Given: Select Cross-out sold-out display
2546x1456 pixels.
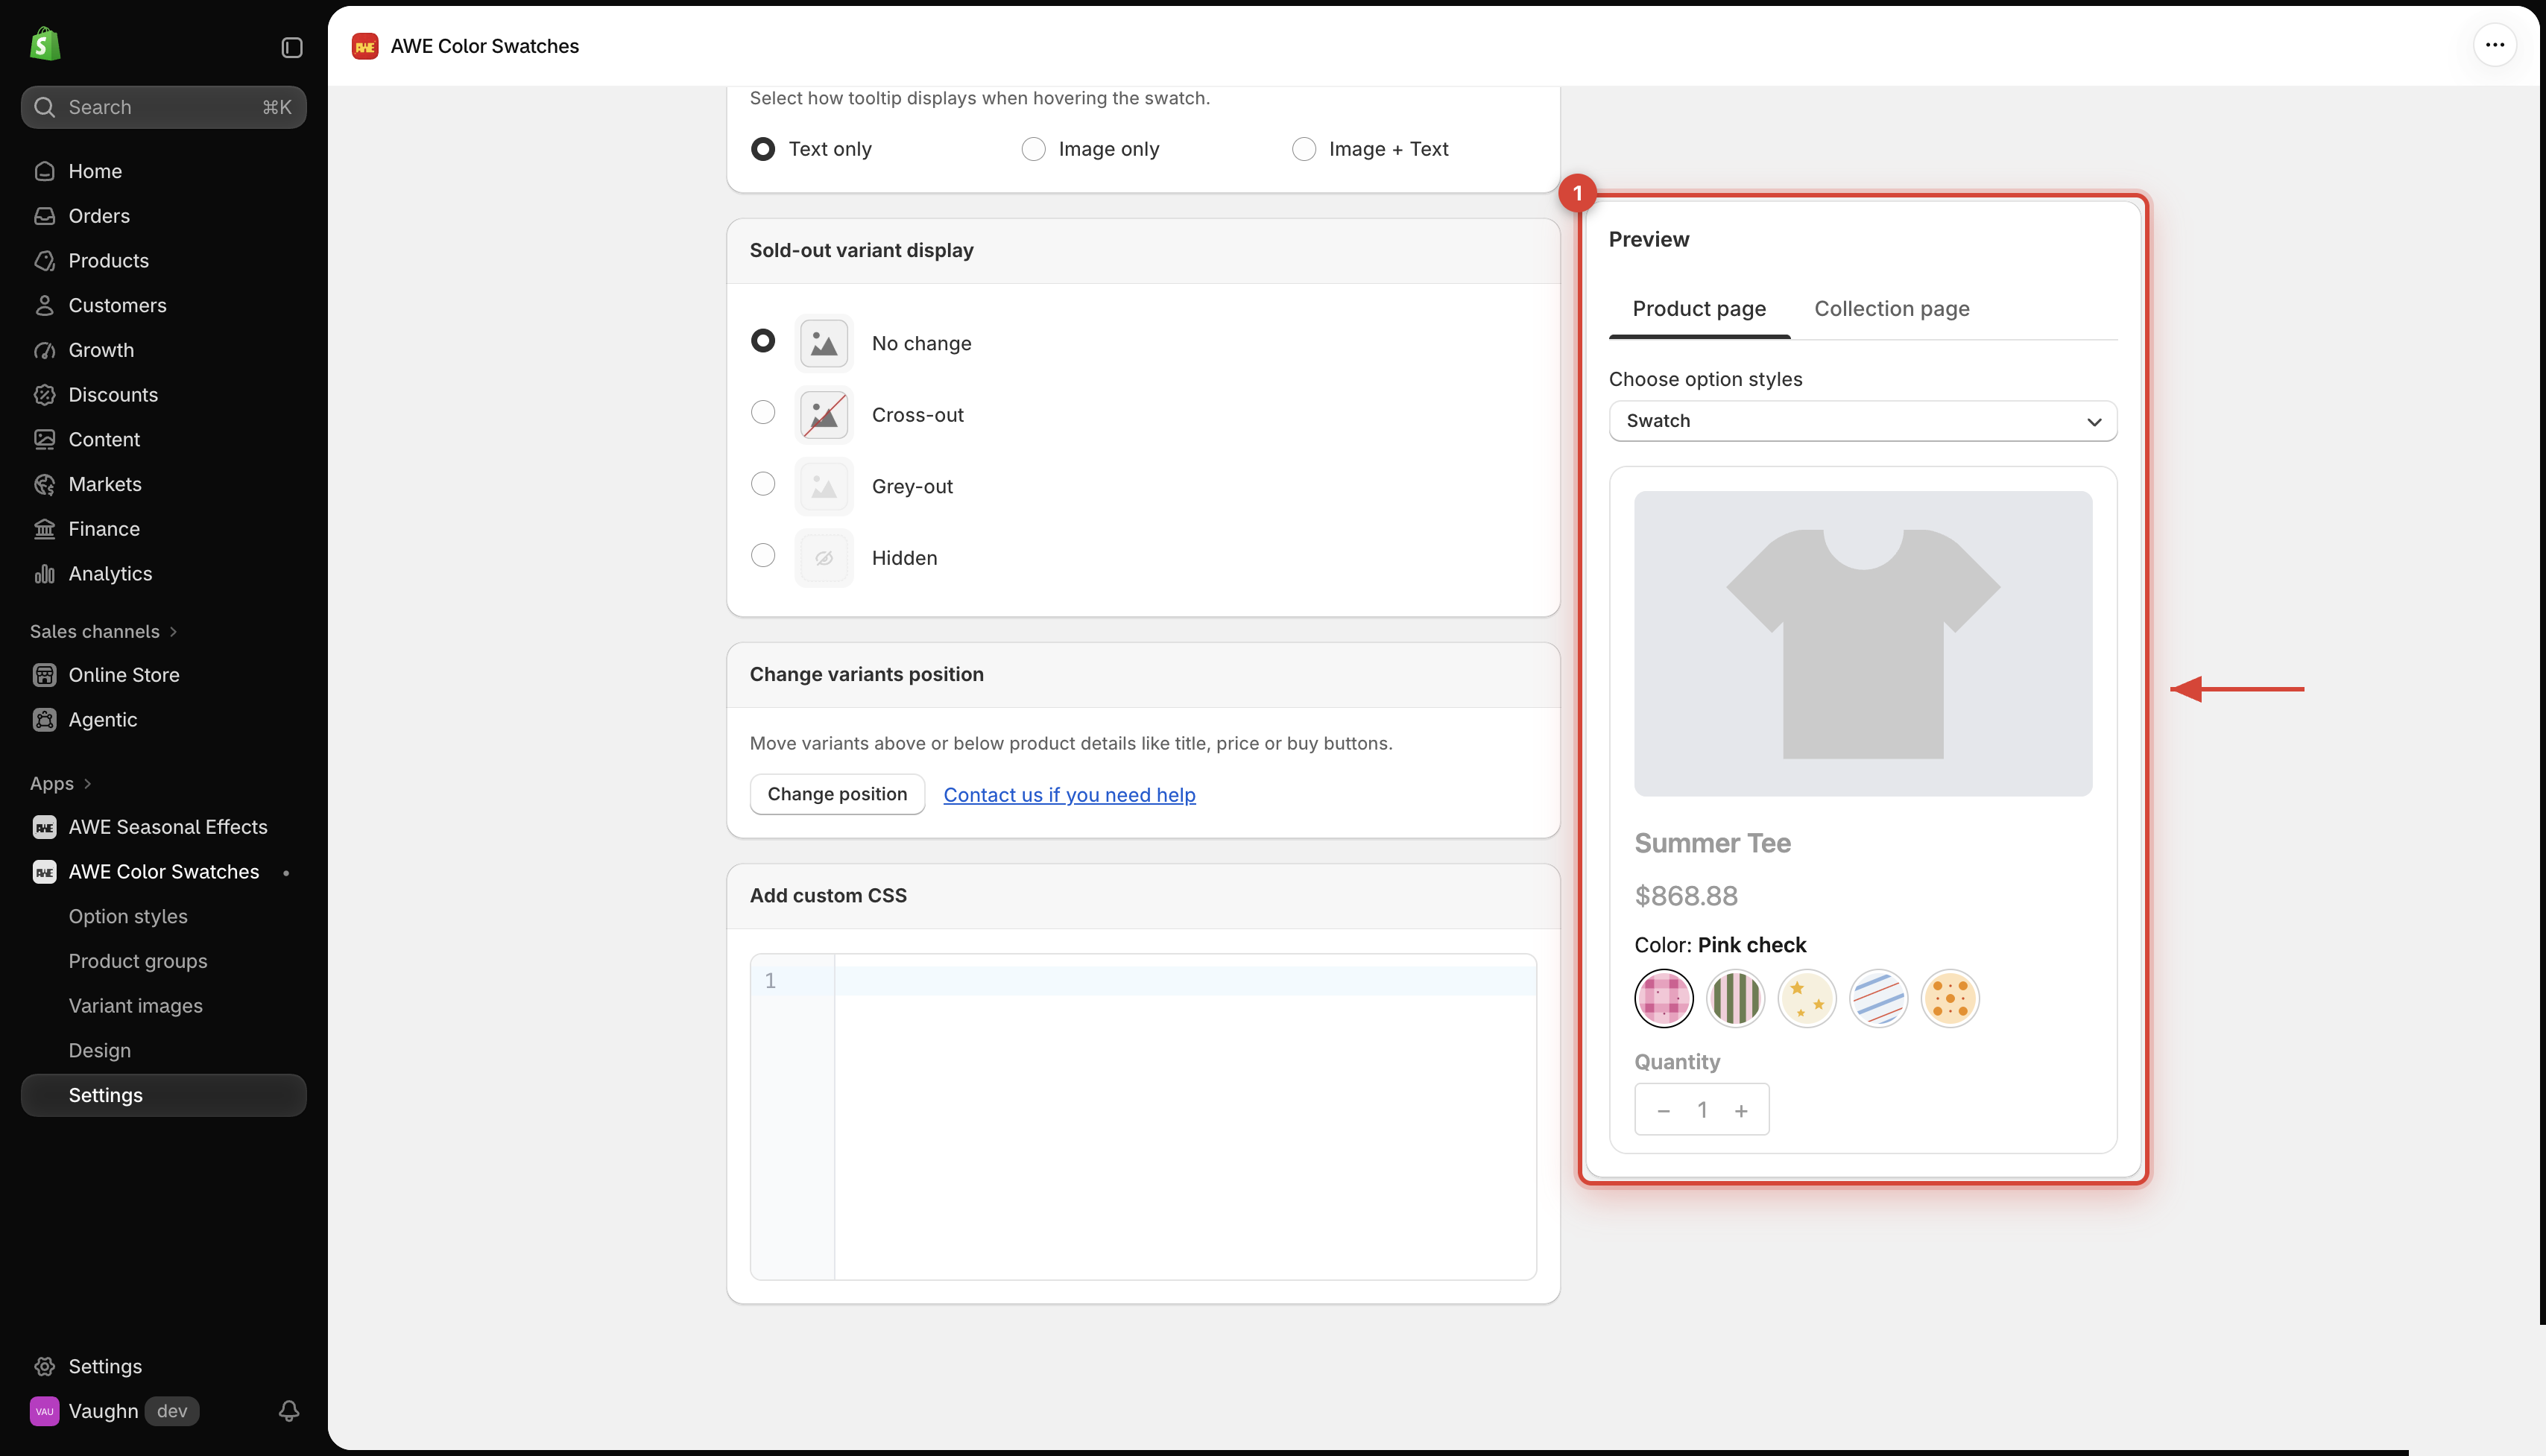Looking at the screenshot, I should [763, 413].
